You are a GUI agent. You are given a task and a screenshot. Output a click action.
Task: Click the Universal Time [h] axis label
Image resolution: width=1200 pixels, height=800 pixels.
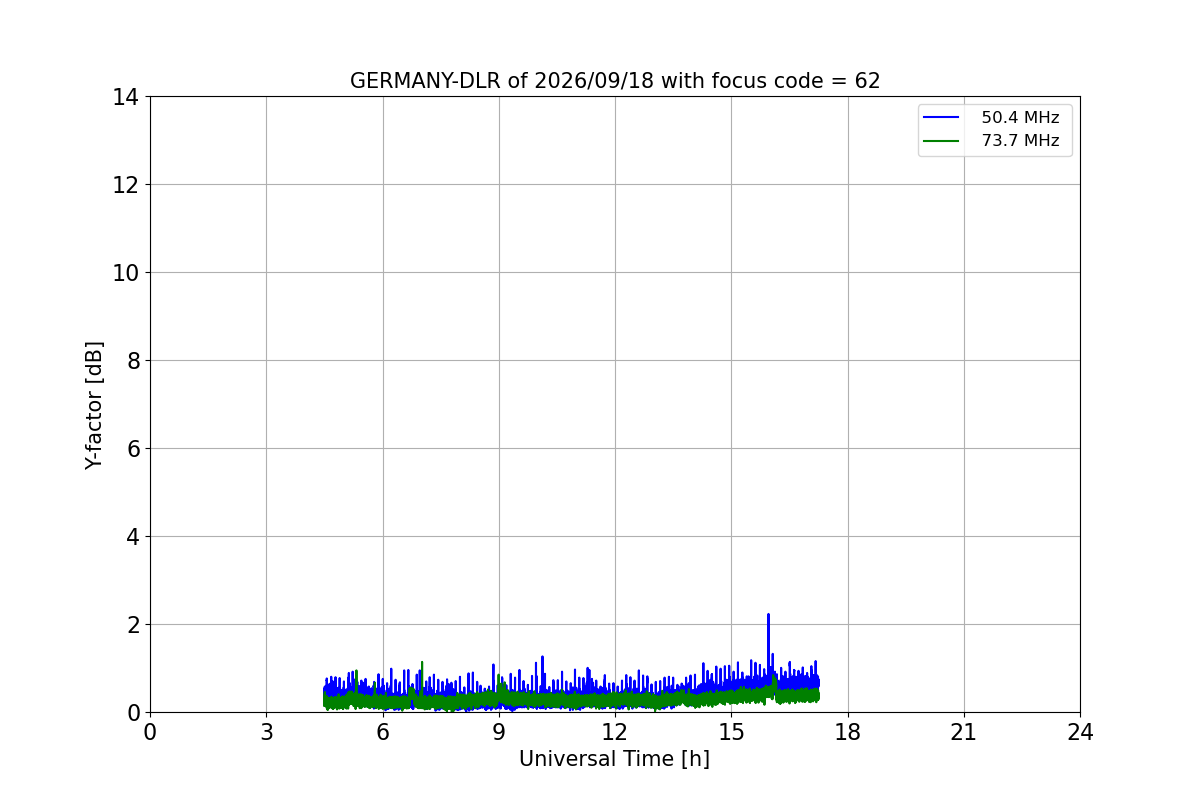coord(614,759)
